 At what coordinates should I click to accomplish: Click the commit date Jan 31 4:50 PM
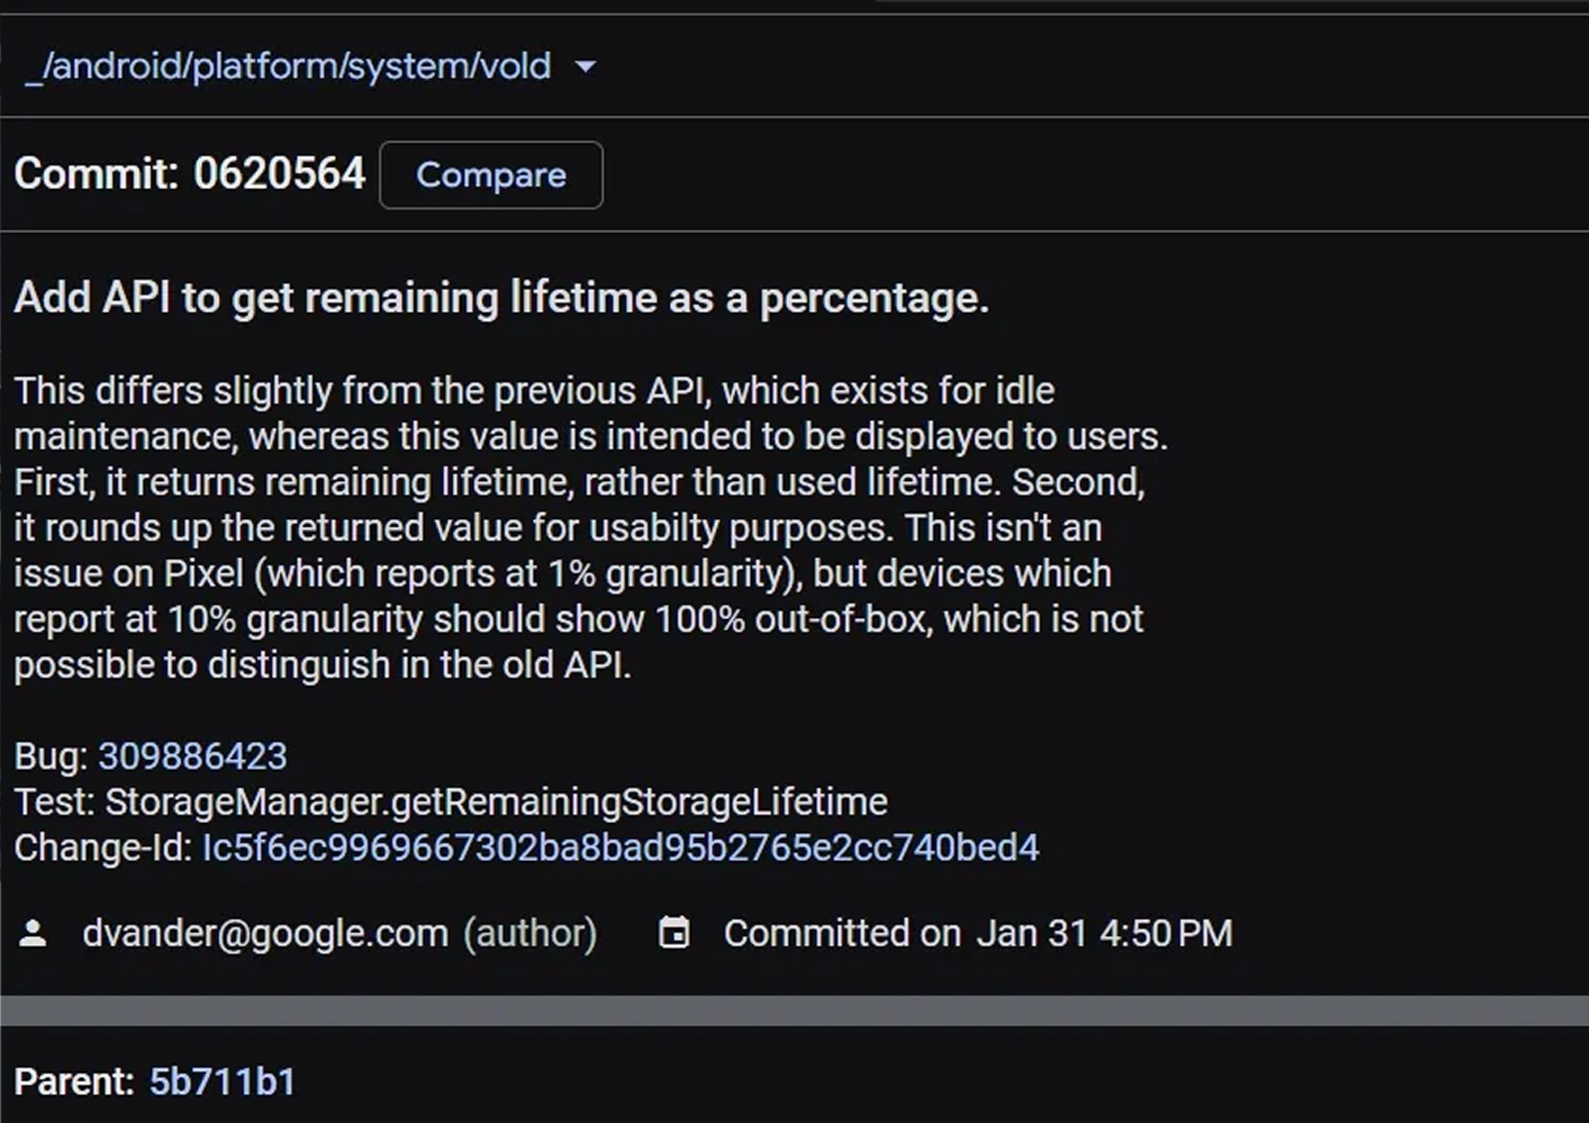(x=1104, y=933)
